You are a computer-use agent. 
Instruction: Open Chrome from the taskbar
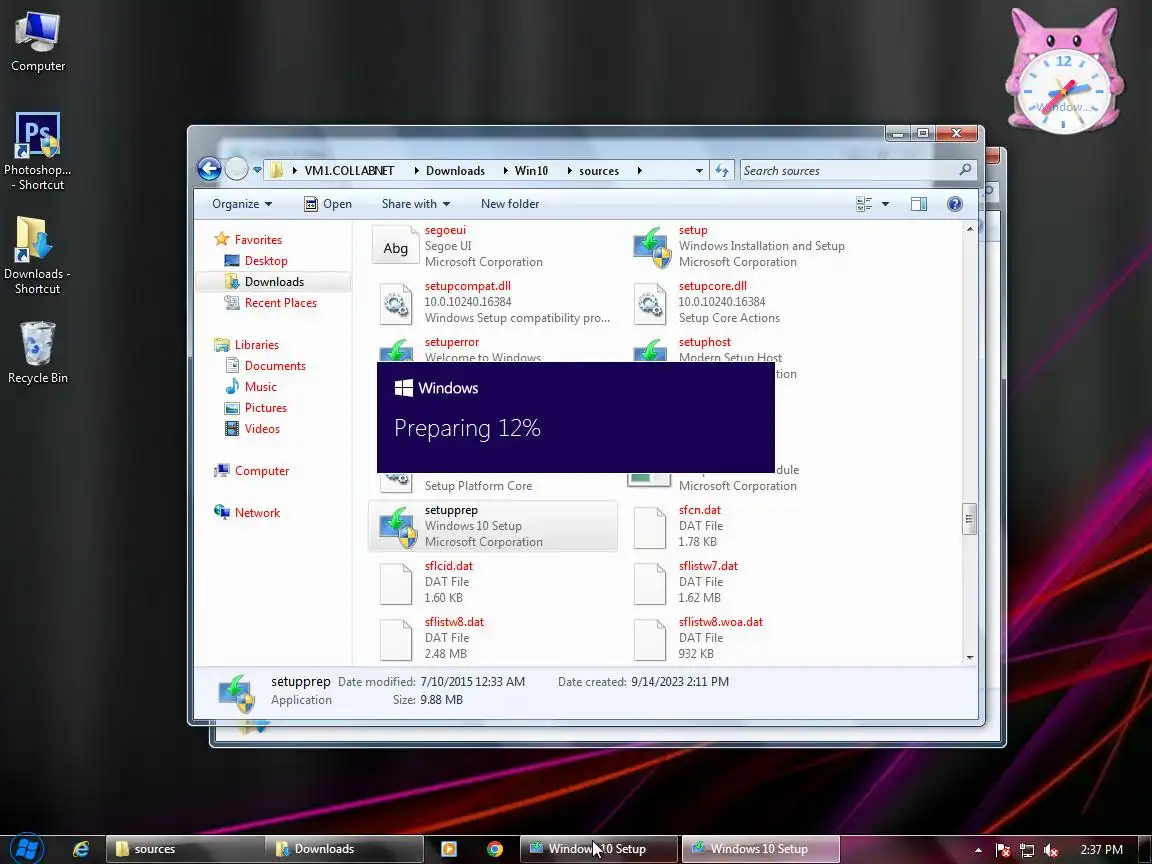tap(495, 849)
